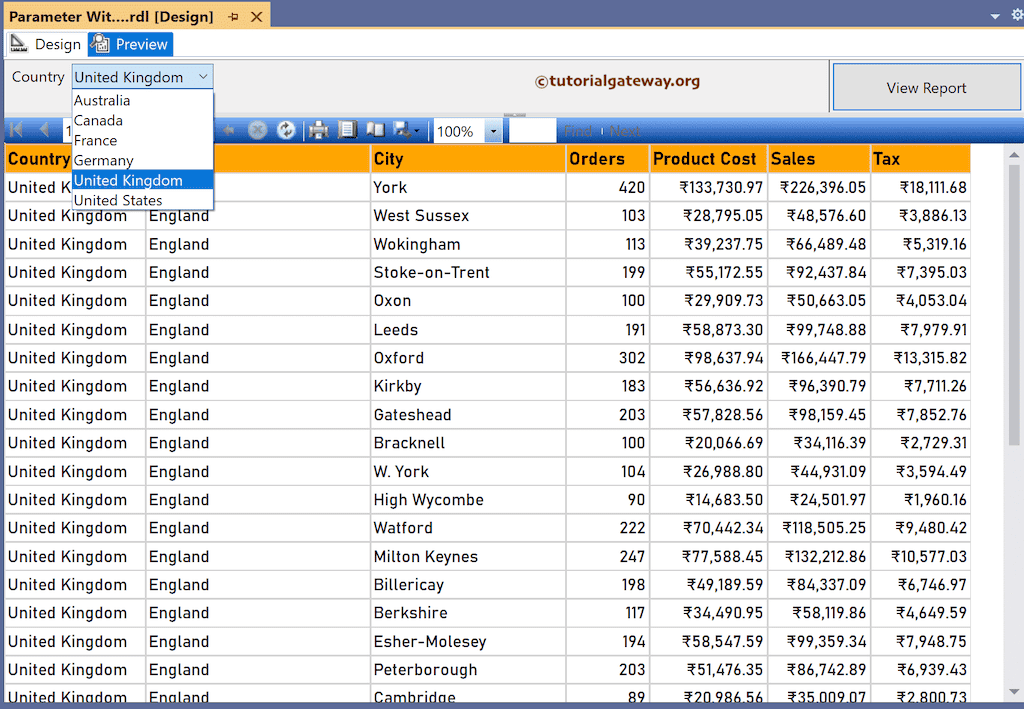The image size is (1024, 709).
Task: Choose United States from Country list
Action: 142,200
